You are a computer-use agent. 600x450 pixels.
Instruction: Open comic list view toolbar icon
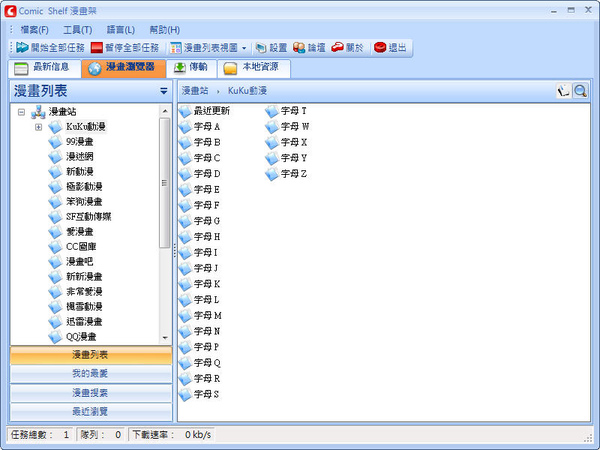[x=176, y=48]
